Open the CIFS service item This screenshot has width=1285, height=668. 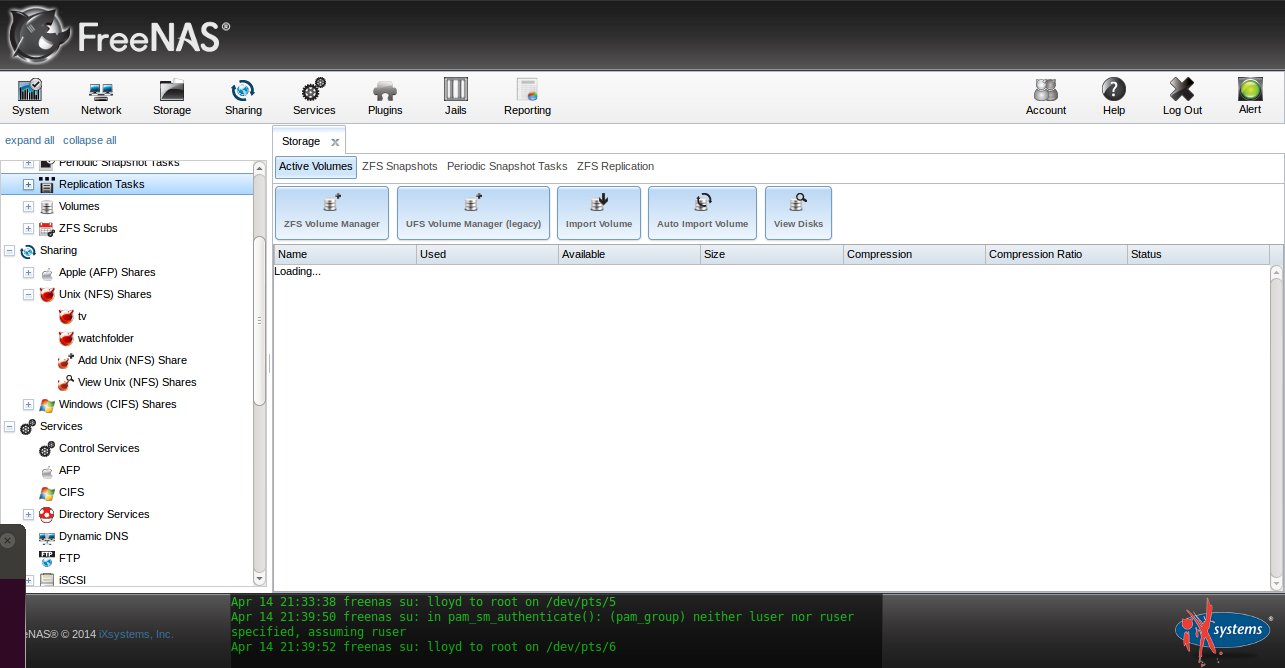coord(72,492)
